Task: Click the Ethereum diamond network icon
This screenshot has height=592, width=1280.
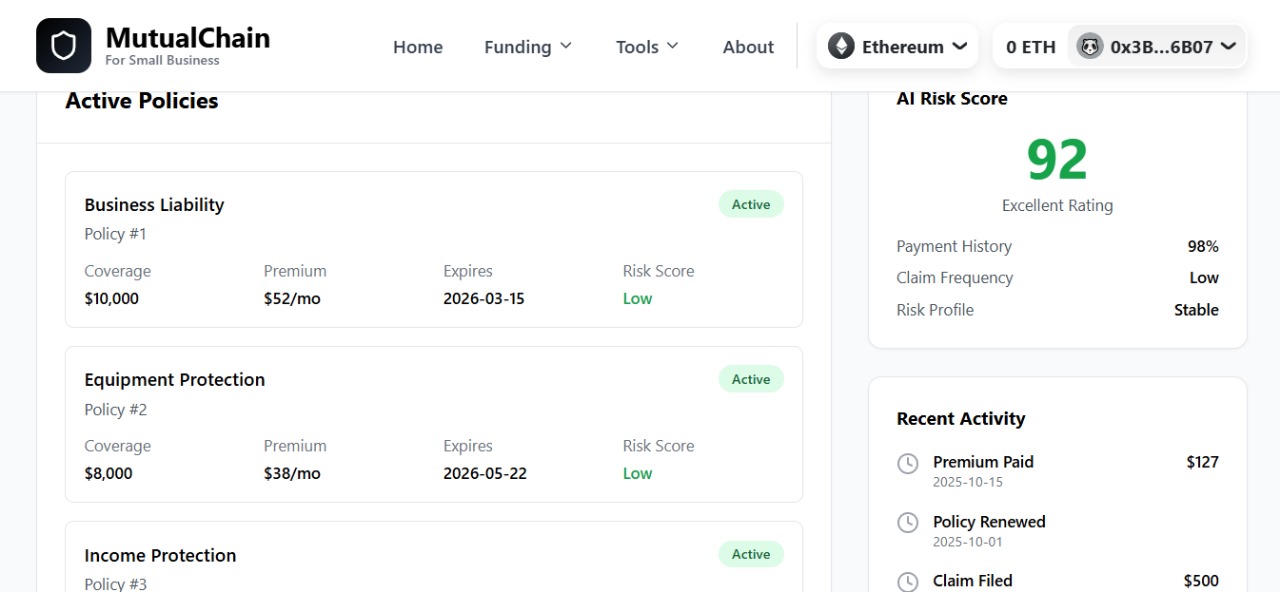Action: point(841,46)
